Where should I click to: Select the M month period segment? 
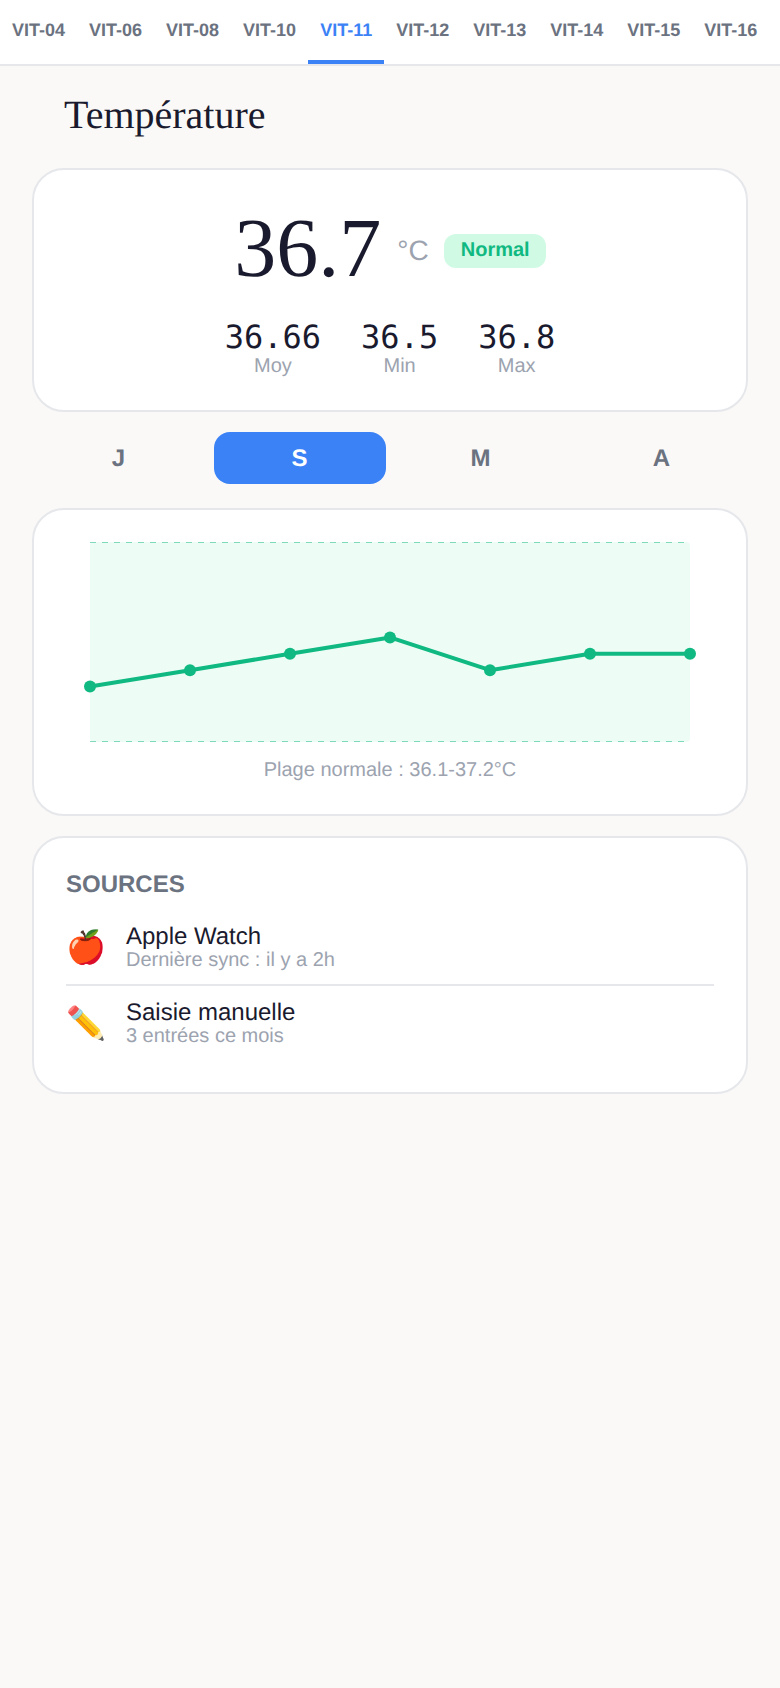click(481, 458)
